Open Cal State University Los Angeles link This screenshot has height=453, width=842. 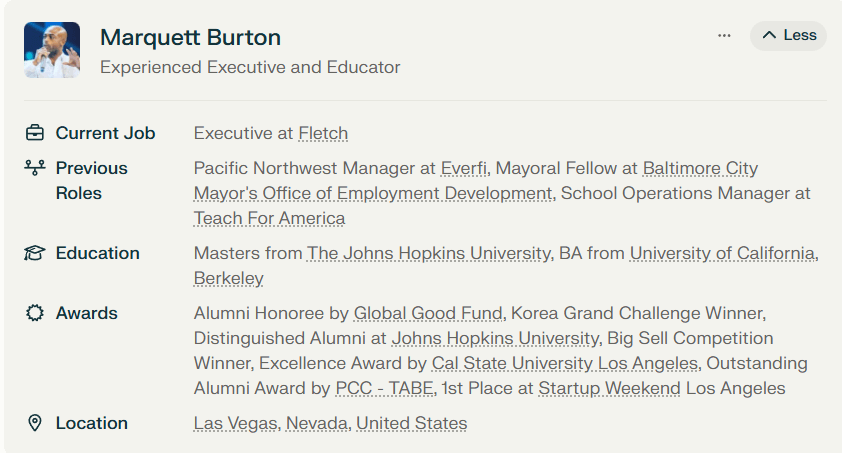pos(564,363)
